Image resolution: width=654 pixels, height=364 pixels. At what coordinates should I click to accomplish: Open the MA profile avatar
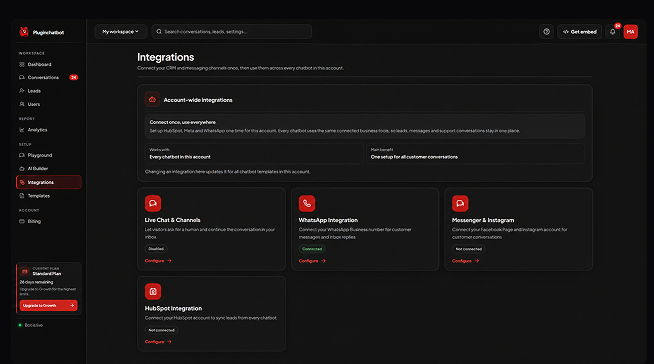tap(630, 32)
